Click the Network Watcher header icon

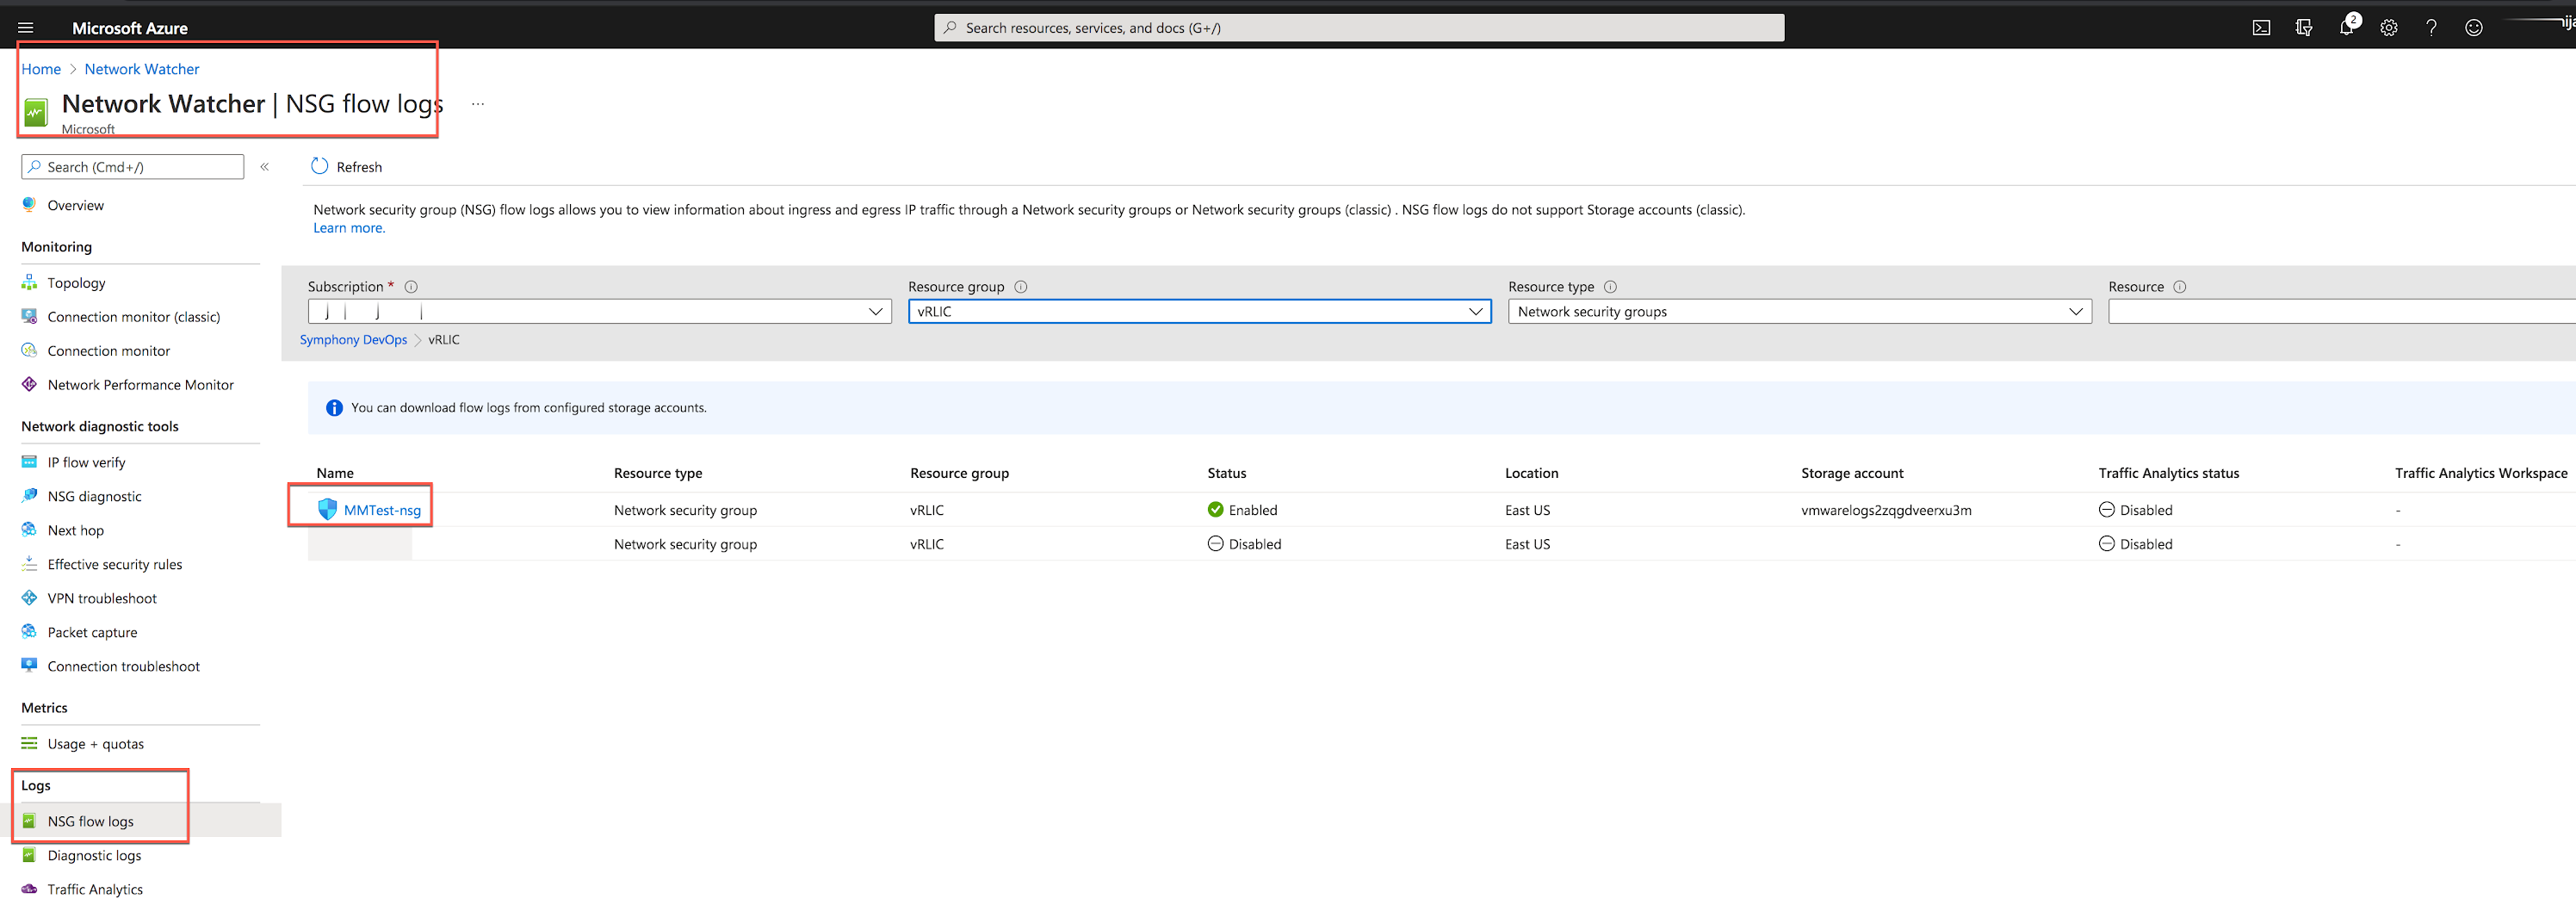point(36,112)
